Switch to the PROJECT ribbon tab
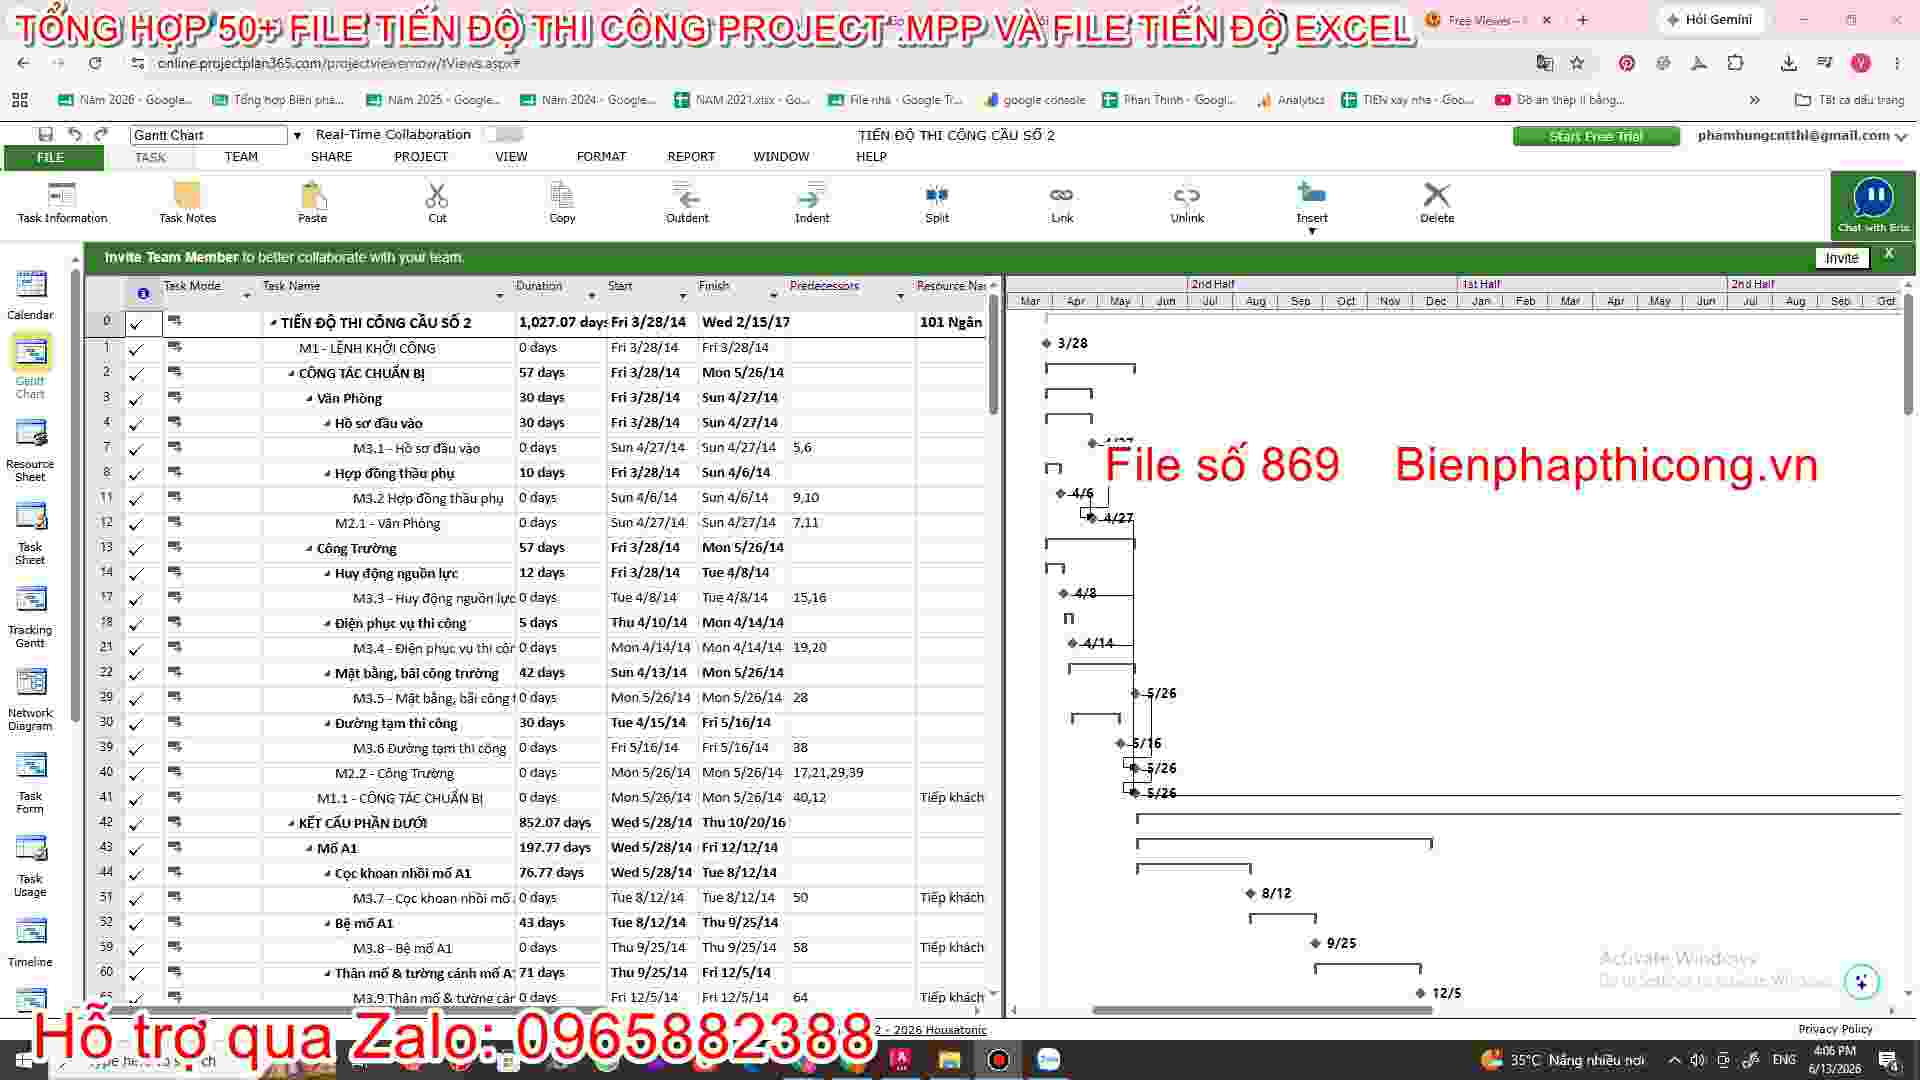This screenshot has height=1080, width=1920. (x=421, y=157)
